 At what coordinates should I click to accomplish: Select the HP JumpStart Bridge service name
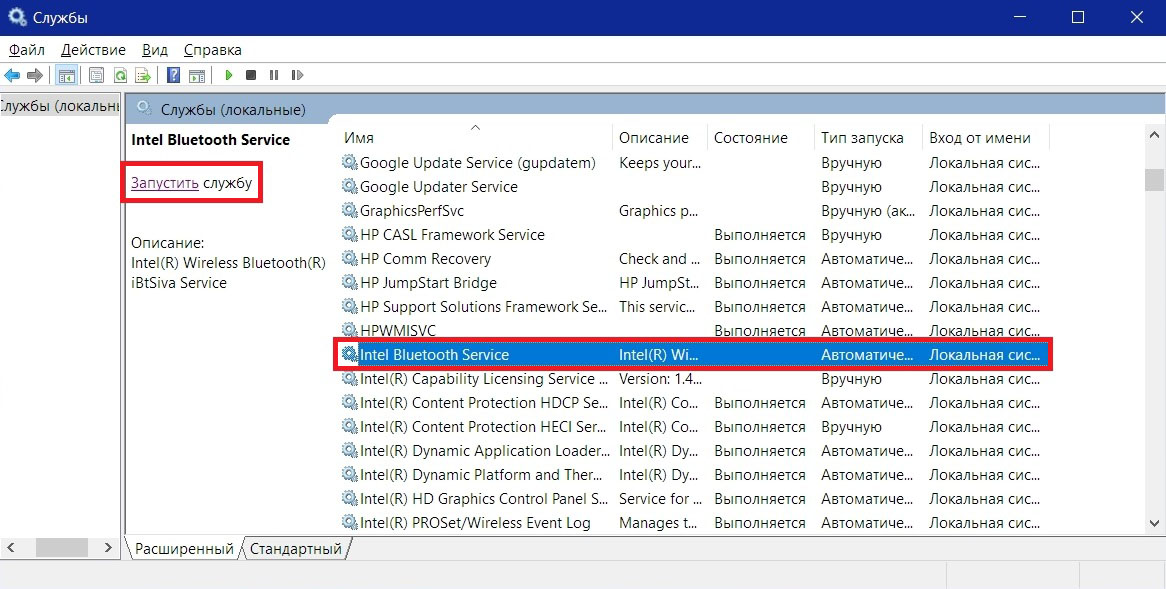428,283
